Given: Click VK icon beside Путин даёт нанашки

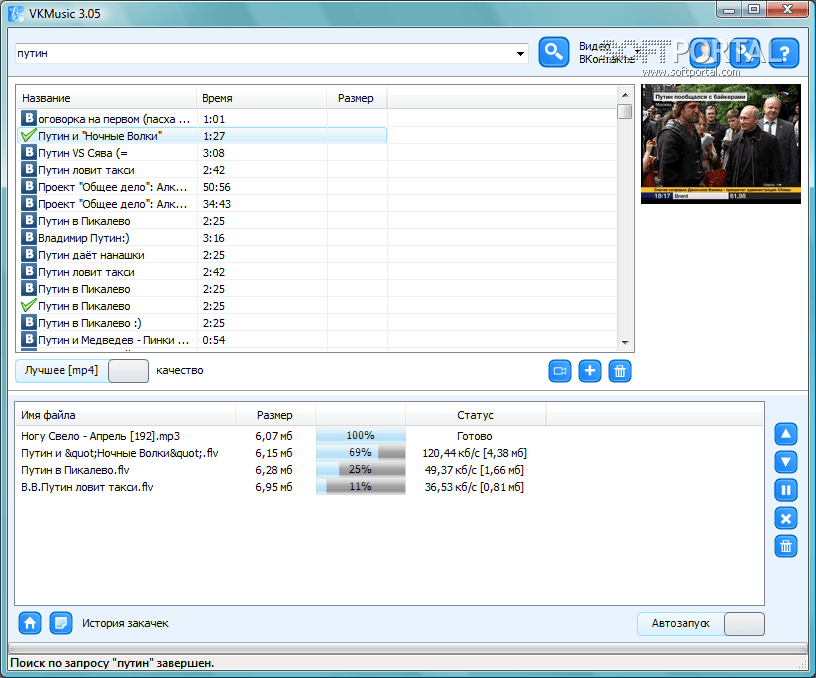Looking at the screenshot, I should click(29, 254).
